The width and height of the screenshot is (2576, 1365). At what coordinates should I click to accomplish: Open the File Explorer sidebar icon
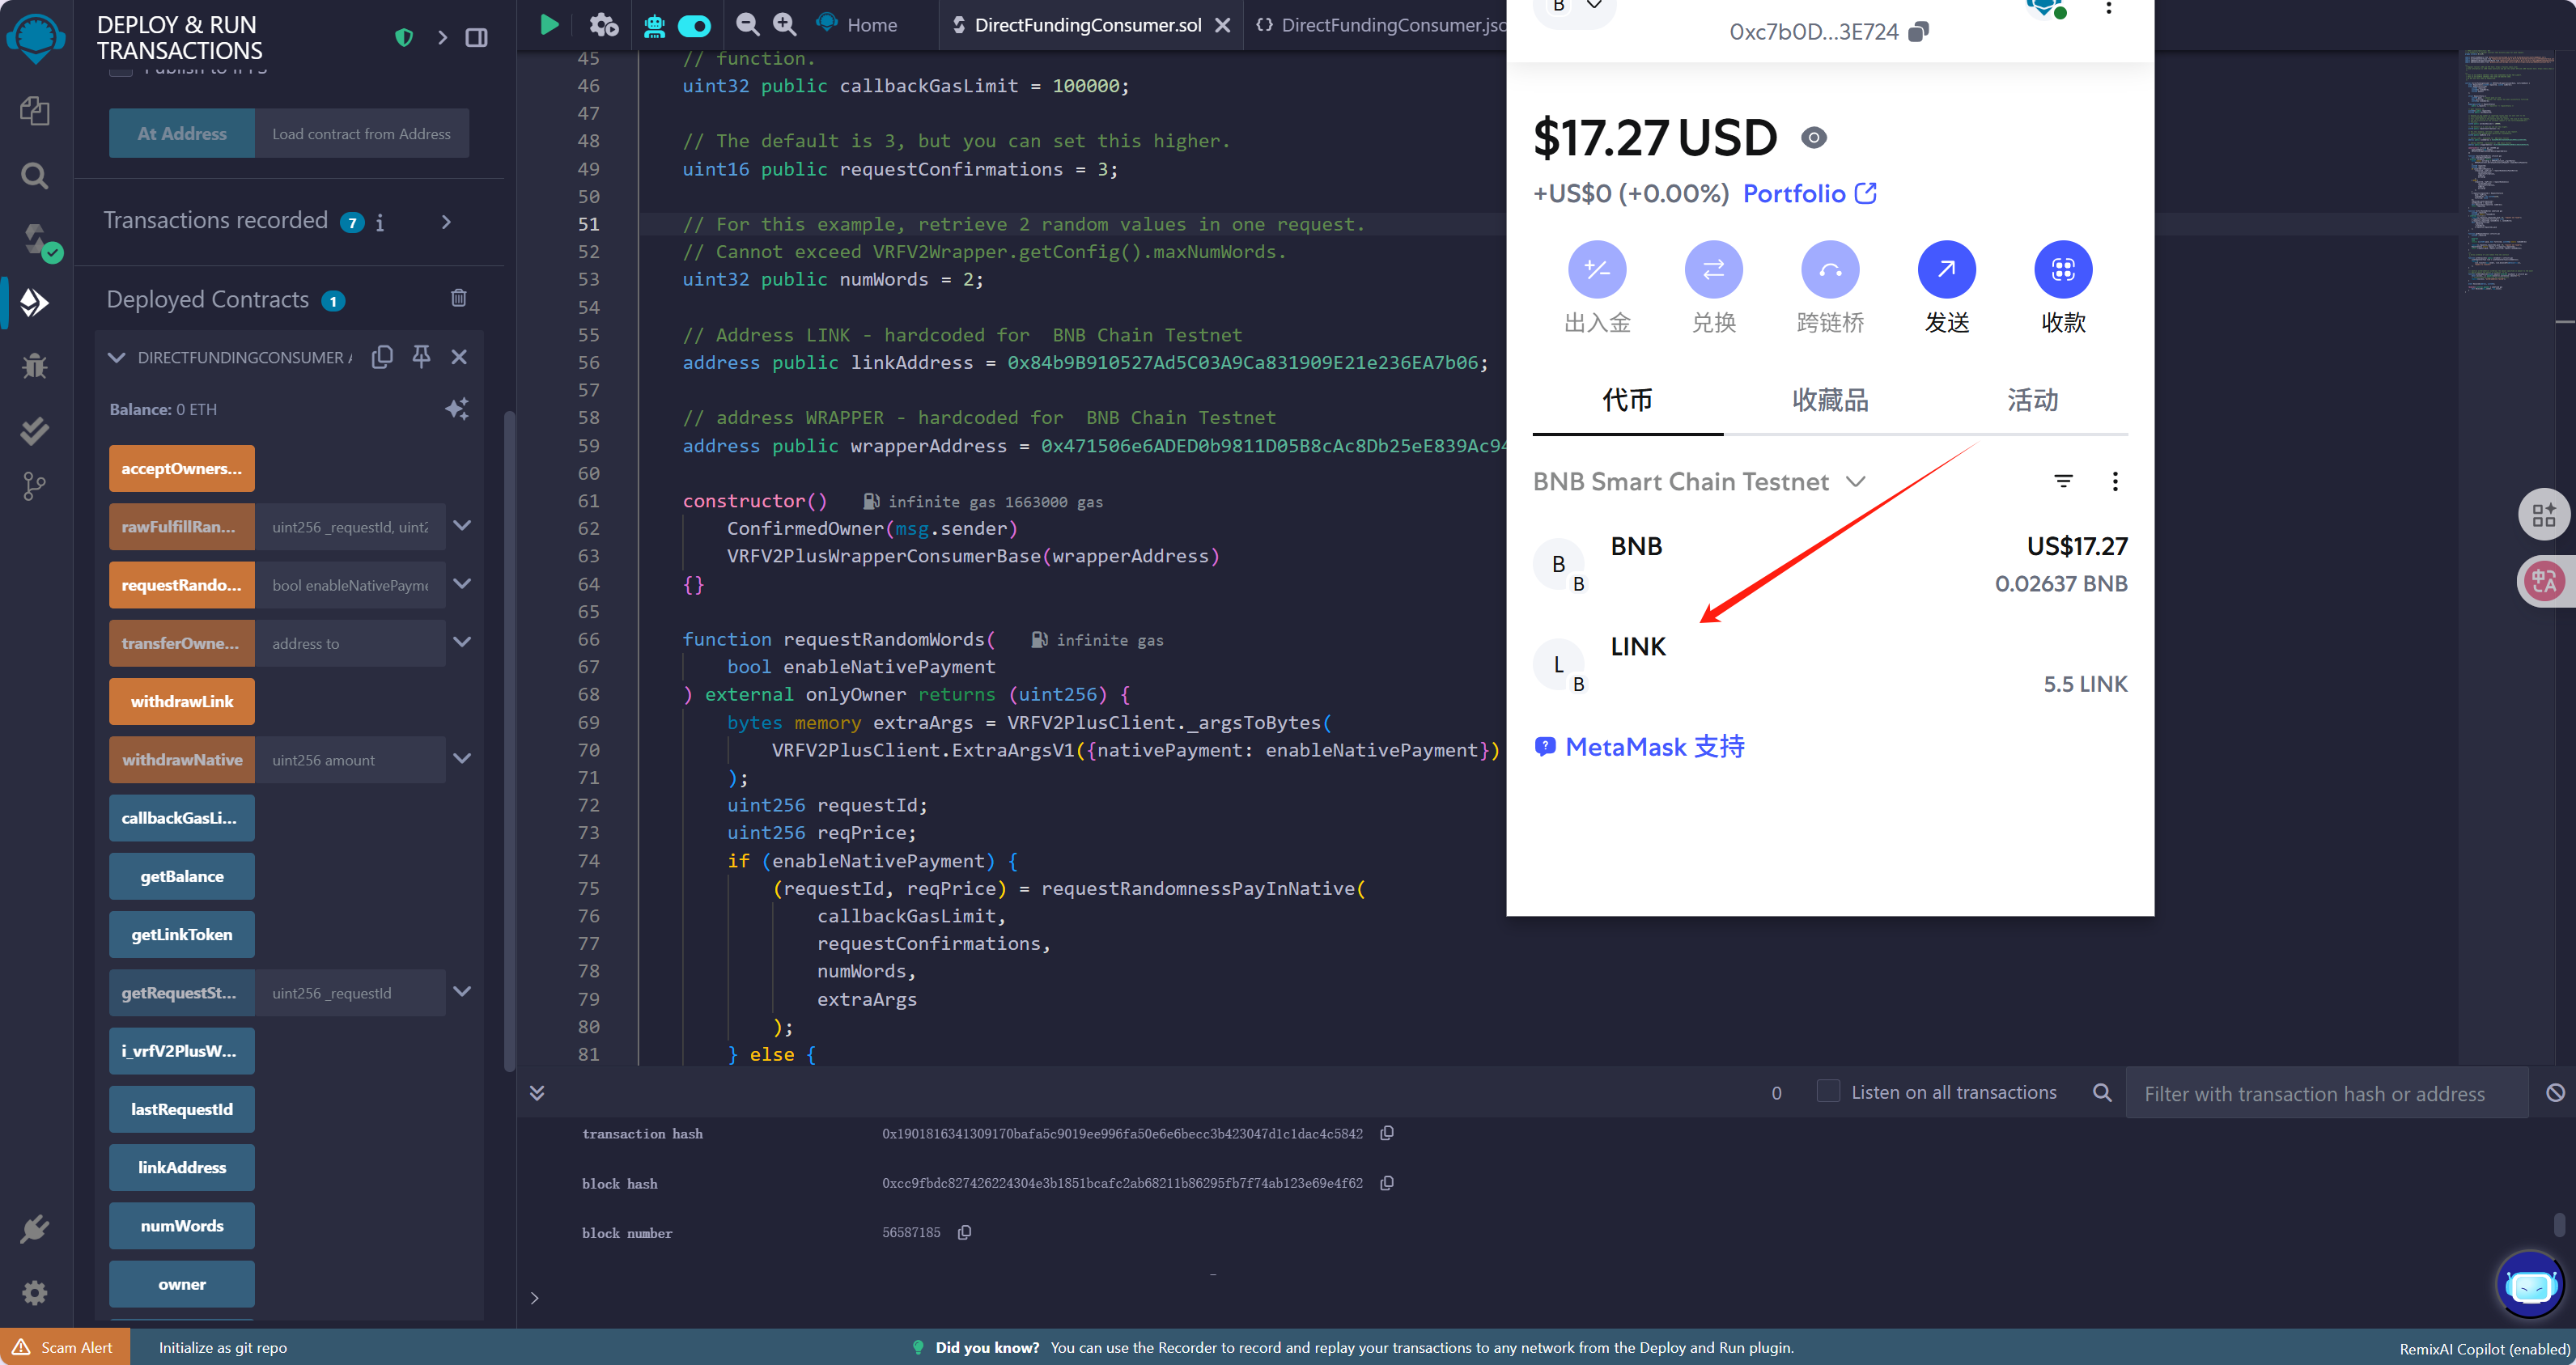tap(35, 111)
